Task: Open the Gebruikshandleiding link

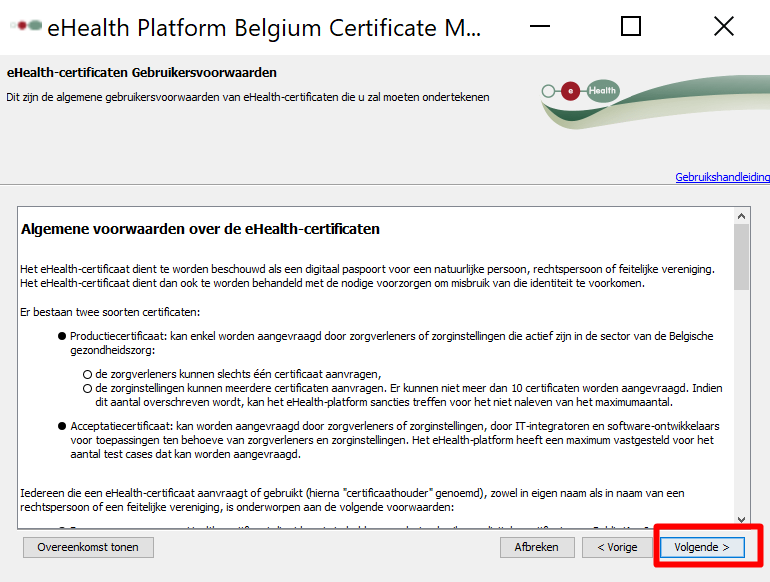Action: coord(722,177)
